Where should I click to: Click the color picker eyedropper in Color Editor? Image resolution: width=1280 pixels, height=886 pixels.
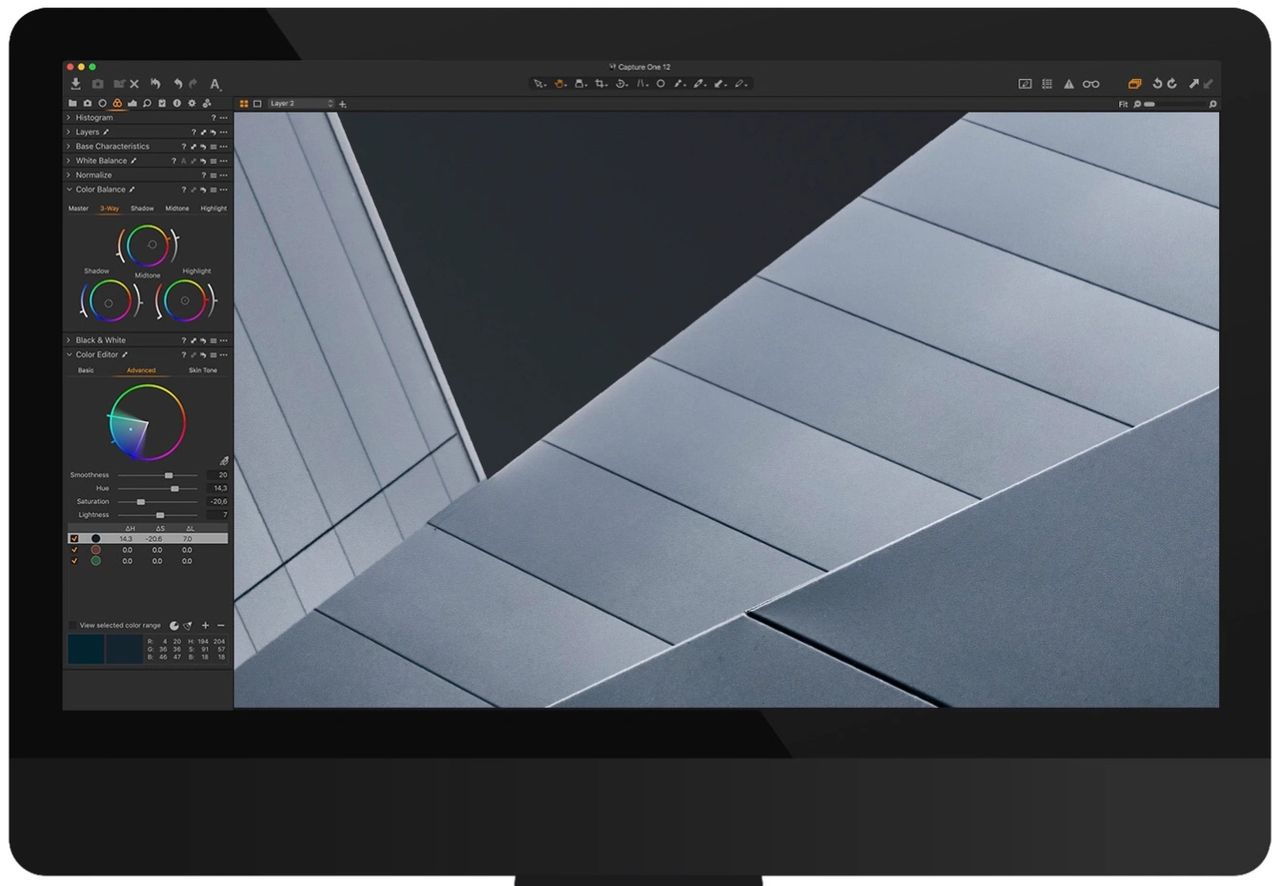223,461
